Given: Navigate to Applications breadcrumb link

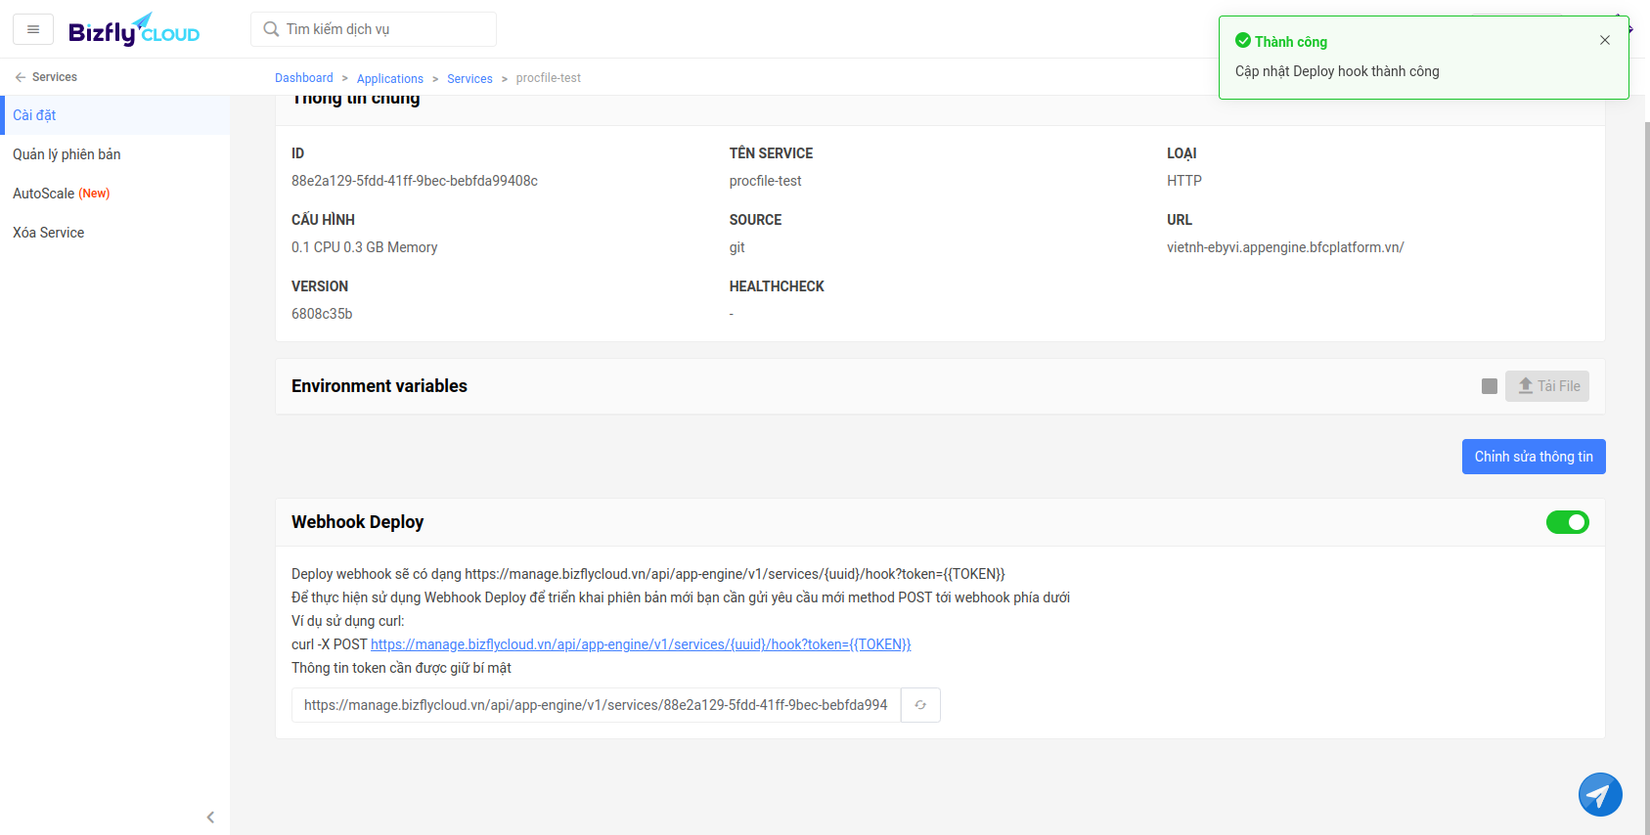Looking at the screenshot, I should (x=390, y=78).
